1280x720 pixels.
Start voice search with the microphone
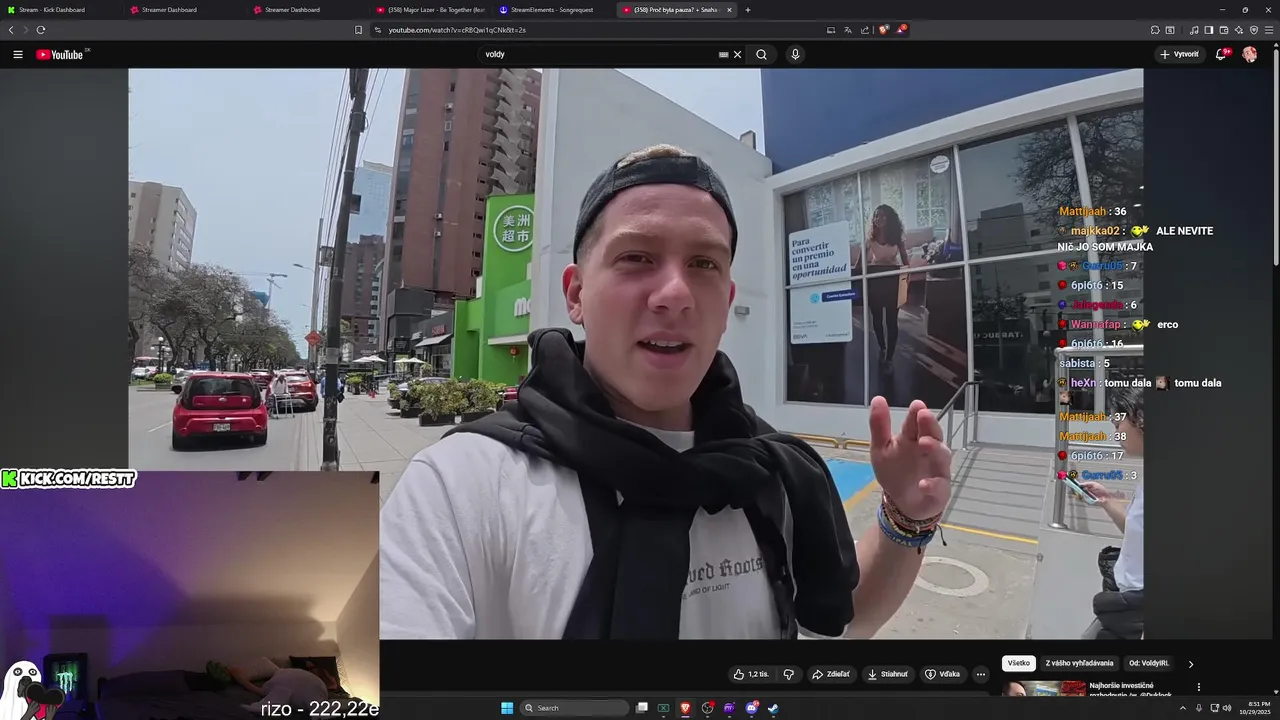click(x=795, y=55)
